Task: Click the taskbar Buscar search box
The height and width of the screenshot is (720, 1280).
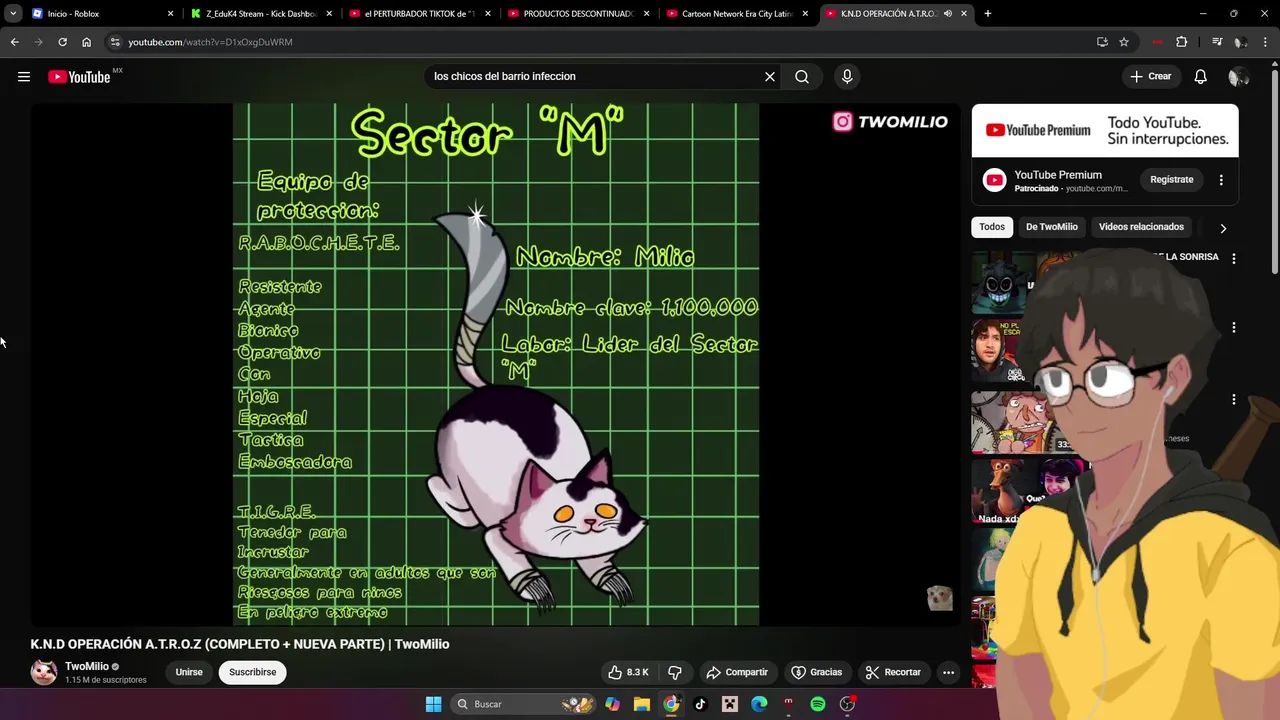Action: click(x=523, y=704)
